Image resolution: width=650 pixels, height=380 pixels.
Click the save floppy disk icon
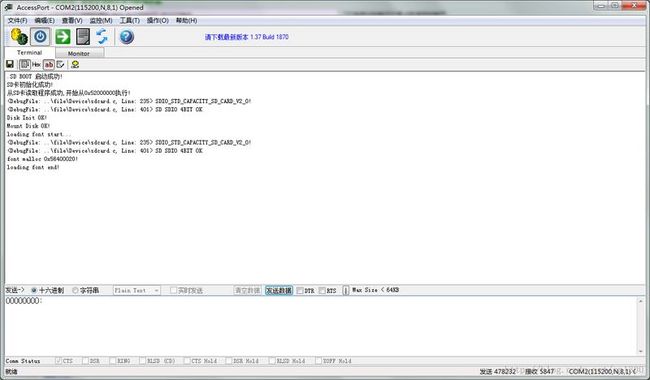point(10,64)
